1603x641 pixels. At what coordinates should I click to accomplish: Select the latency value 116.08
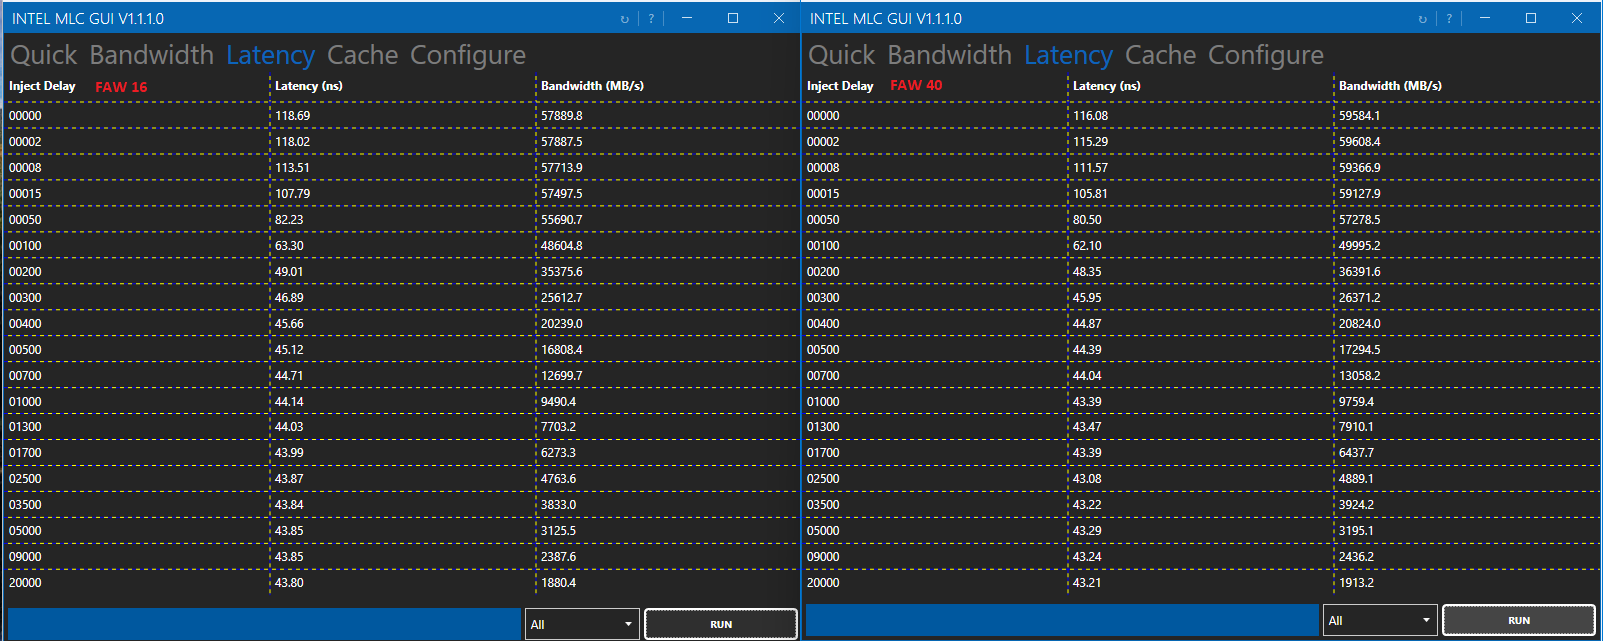click(1091, 116)
